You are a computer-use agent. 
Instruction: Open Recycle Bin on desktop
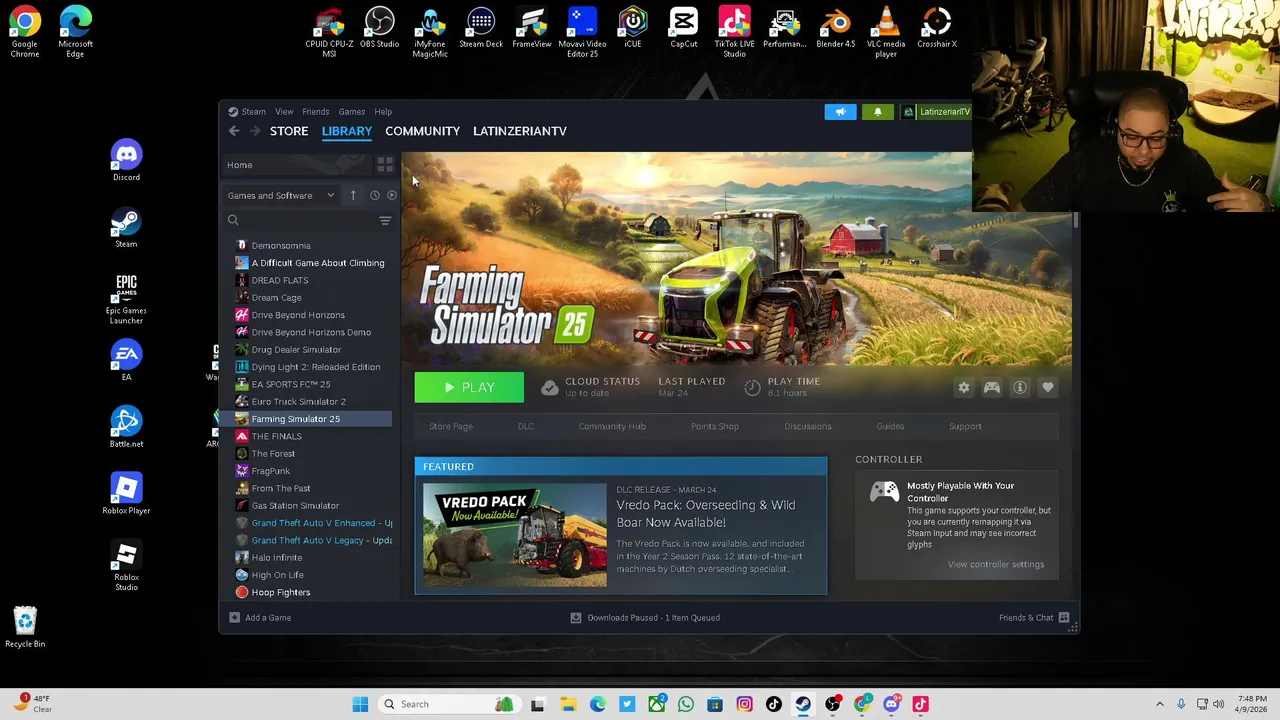[x=25, y=628]
